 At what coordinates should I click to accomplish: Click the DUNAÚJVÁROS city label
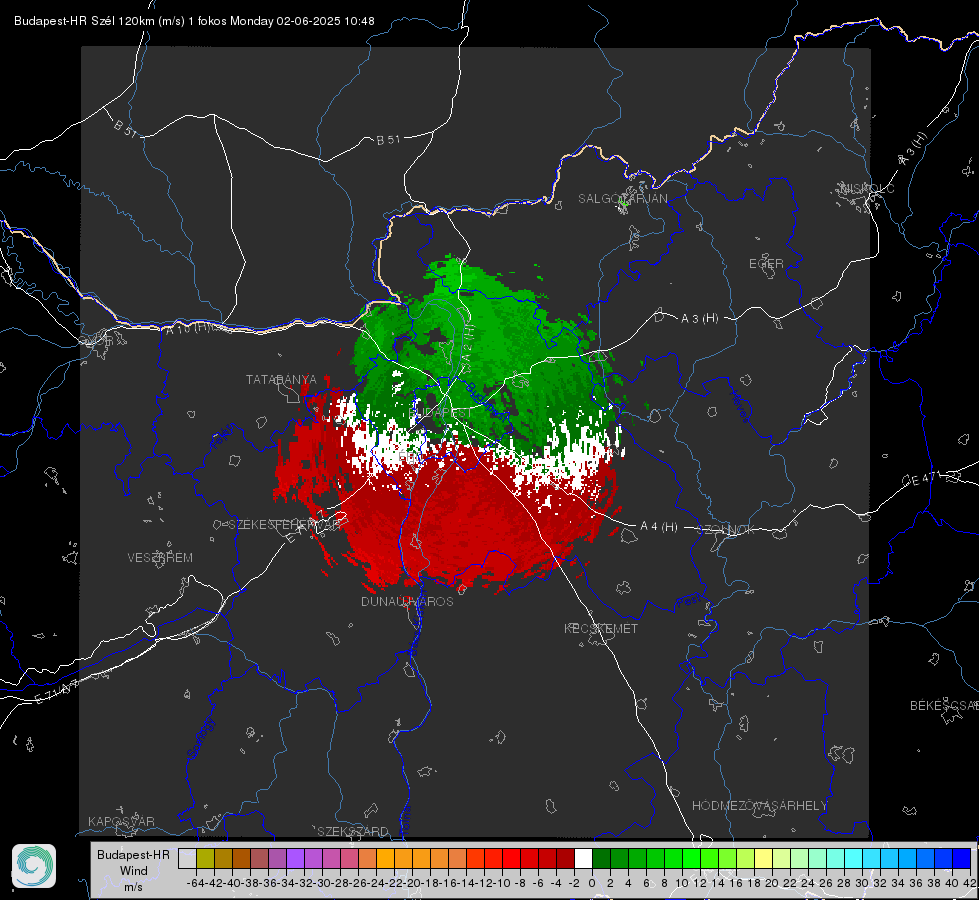tap(407, 601)
